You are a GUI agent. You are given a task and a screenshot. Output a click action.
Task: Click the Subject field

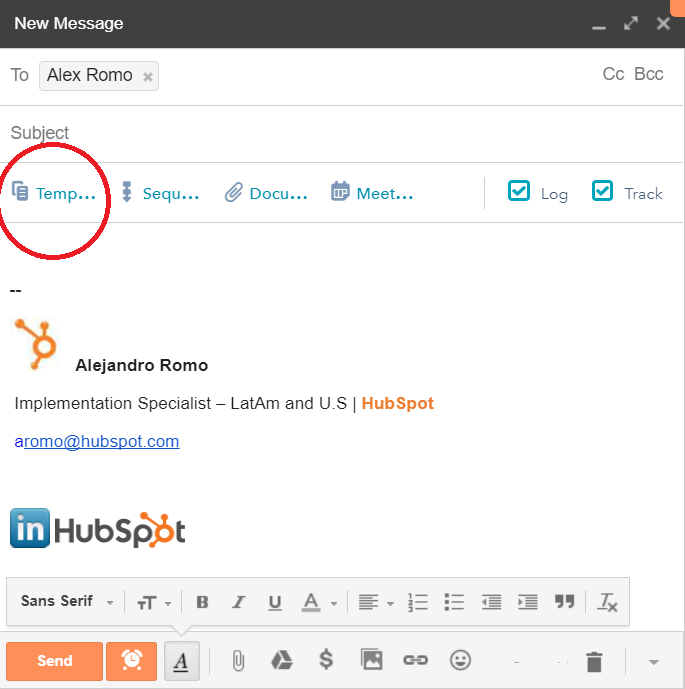coord(300,133)
